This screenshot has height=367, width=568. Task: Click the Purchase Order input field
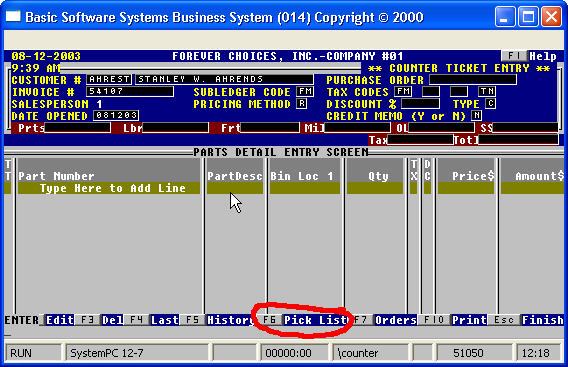click(x=473, y=79)
